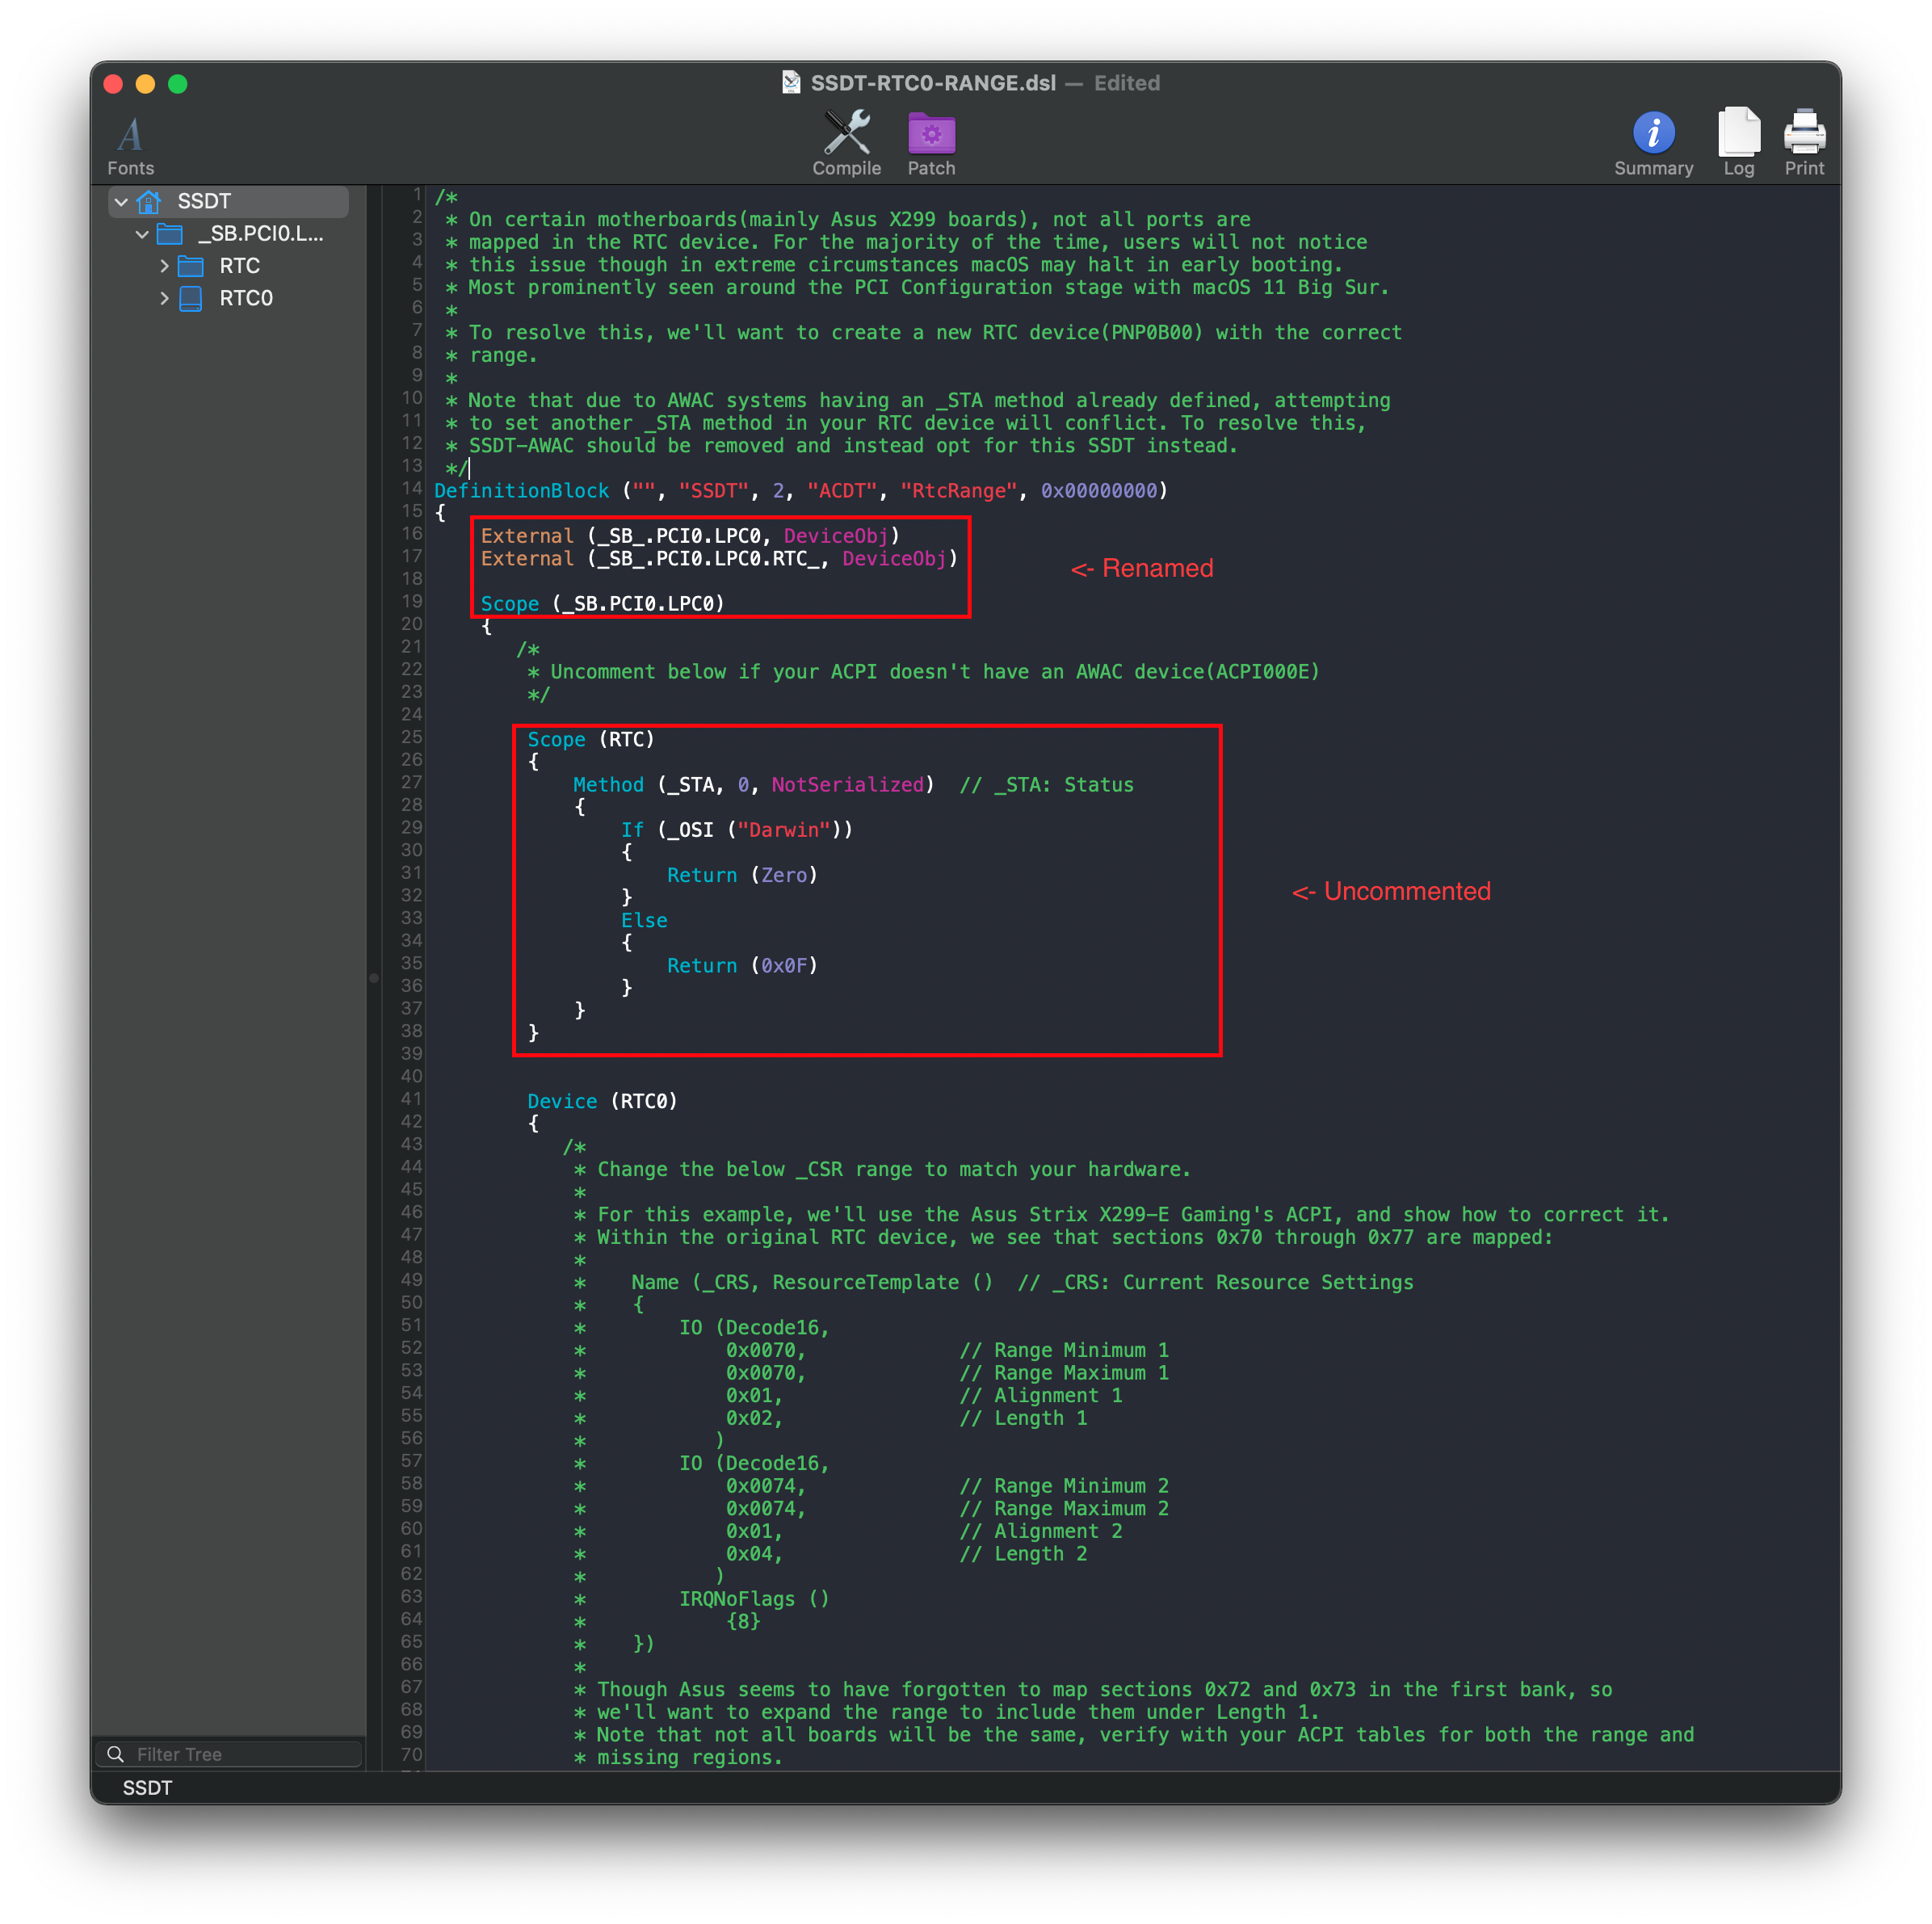Select the SSDT home icon in the sidebar
The height and width of the screenshot is (1924, 1932).
tap(150, 201)
